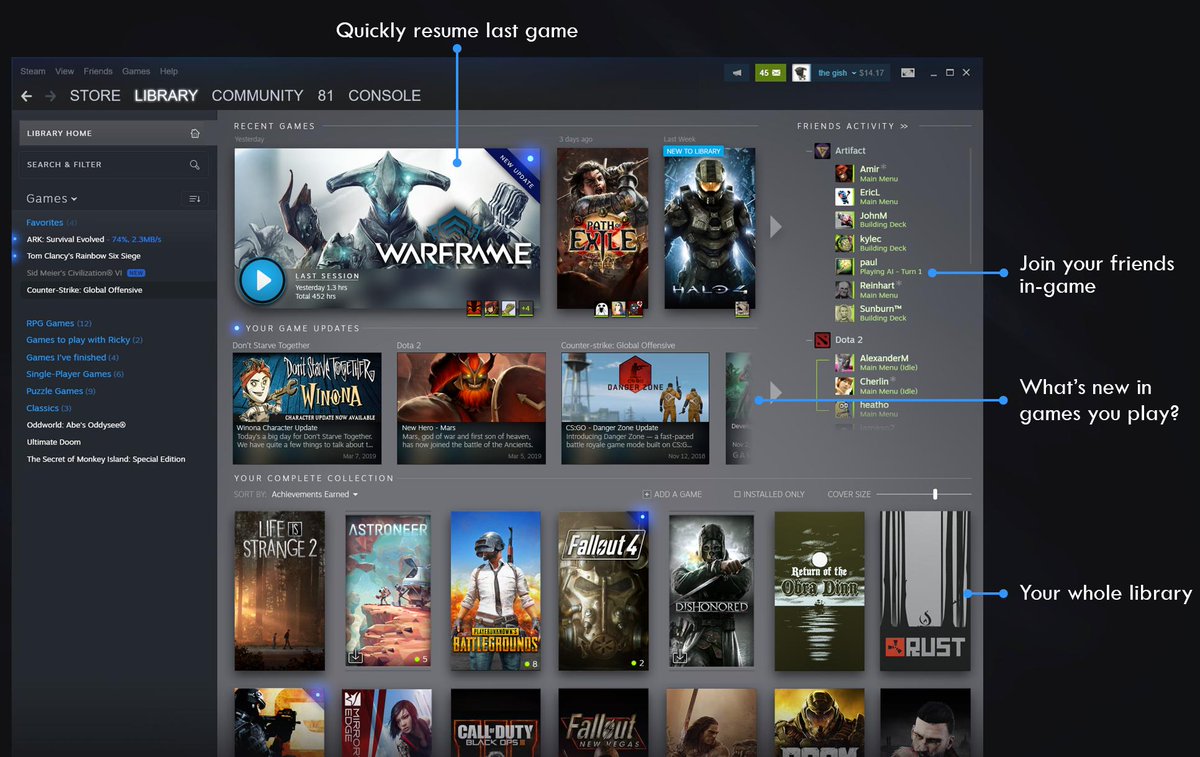Viewport: 1200px width, 757px height.
Task: Open the announcements megaphone icon
Action: pos(737,73)
